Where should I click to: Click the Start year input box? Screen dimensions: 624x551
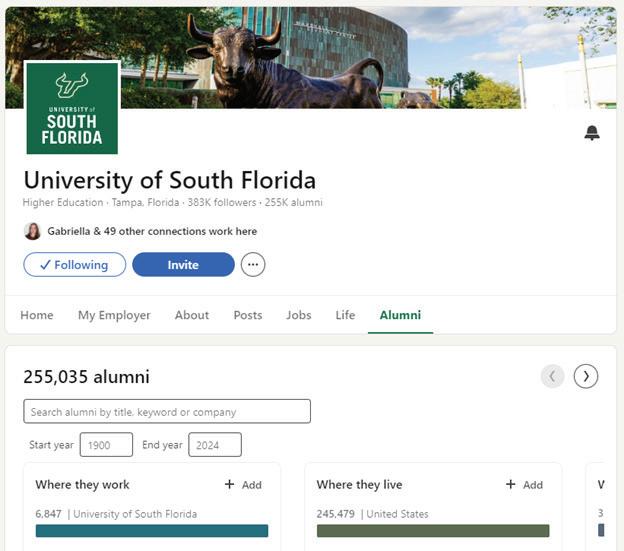(106, 445)
